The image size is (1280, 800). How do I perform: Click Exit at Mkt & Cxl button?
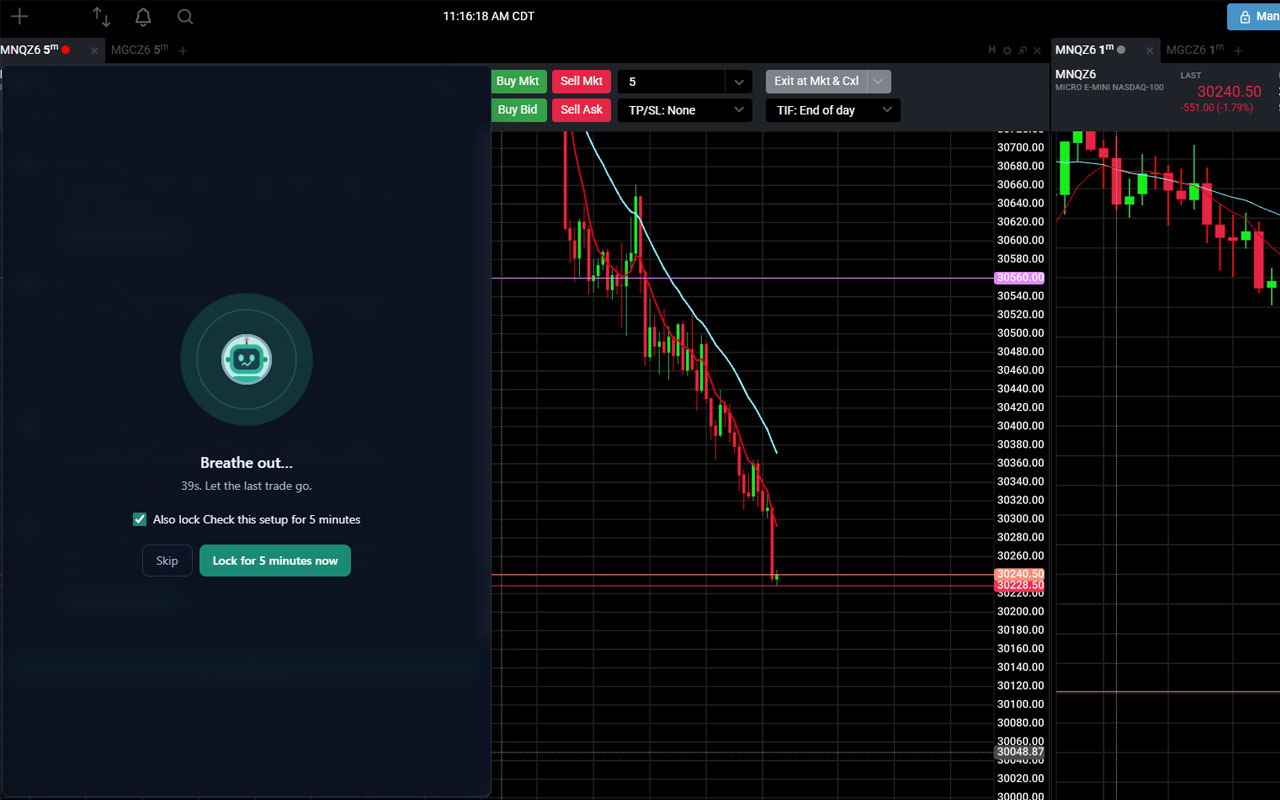[x=816, y=81]
